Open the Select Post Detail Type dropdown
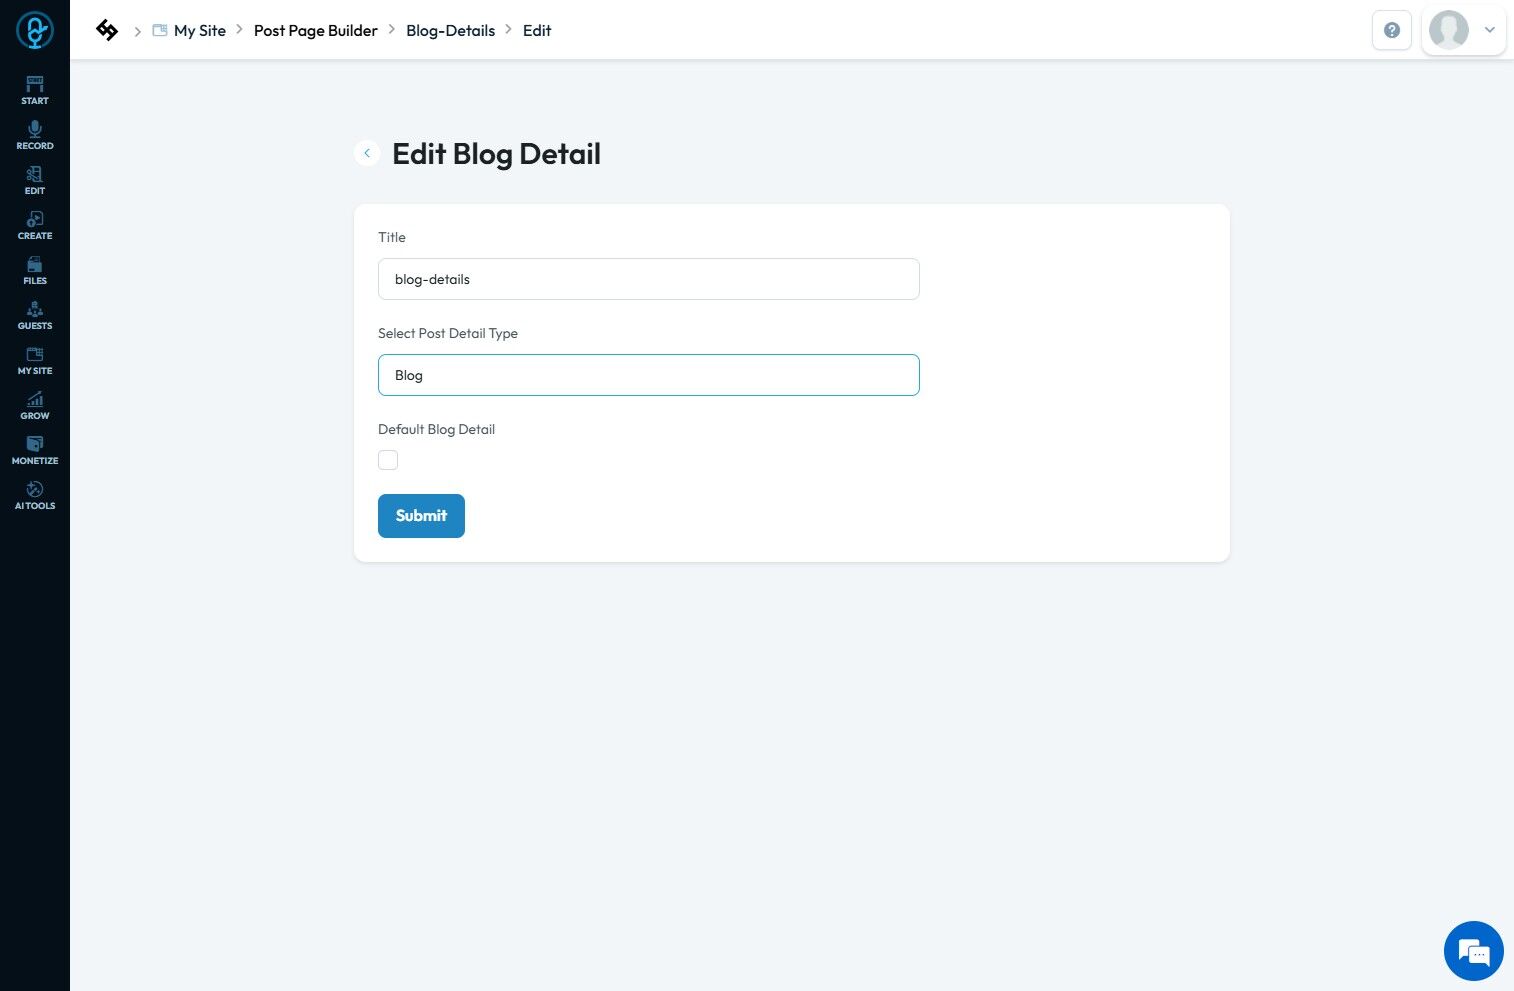1514x991 pixels. point(648,375)
